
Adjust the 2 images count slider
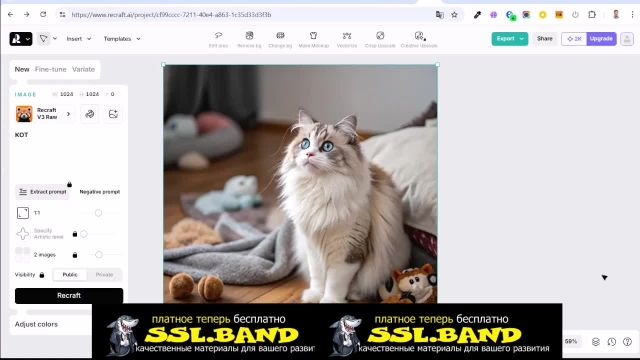(x=99, y=255)
